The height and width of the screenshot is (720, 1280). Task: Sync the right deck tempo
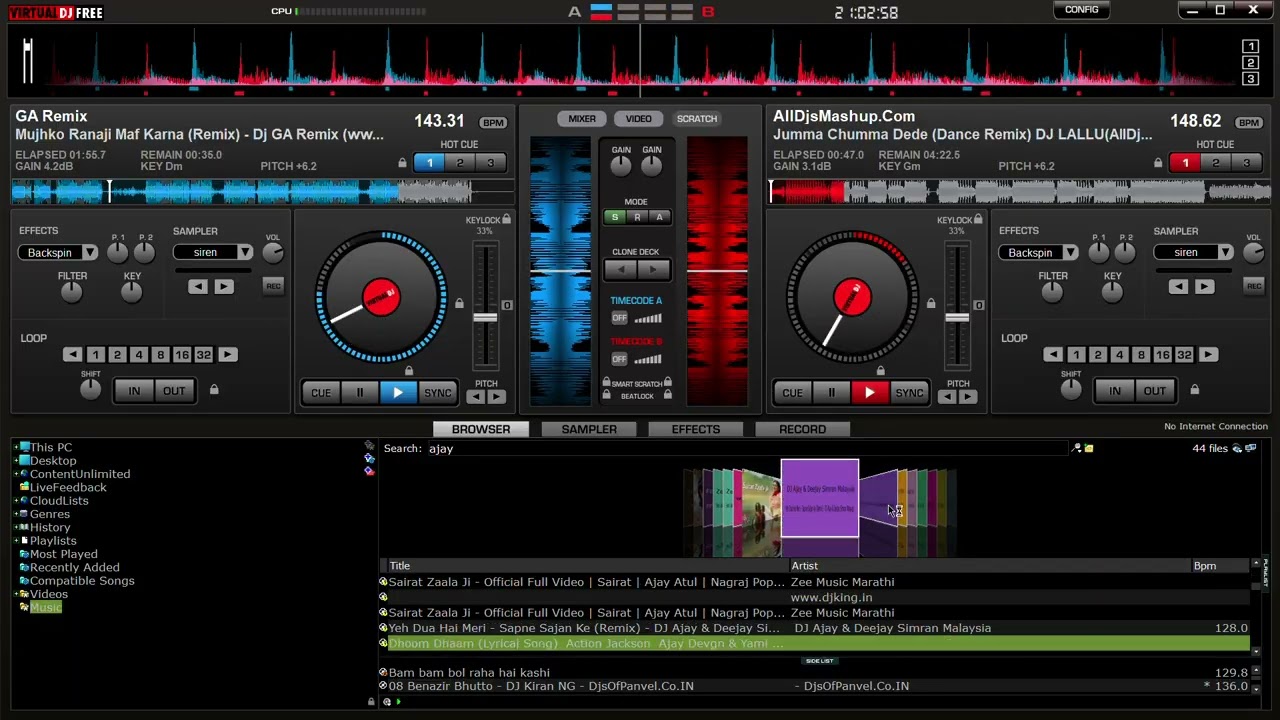click(x=909, y=393)
